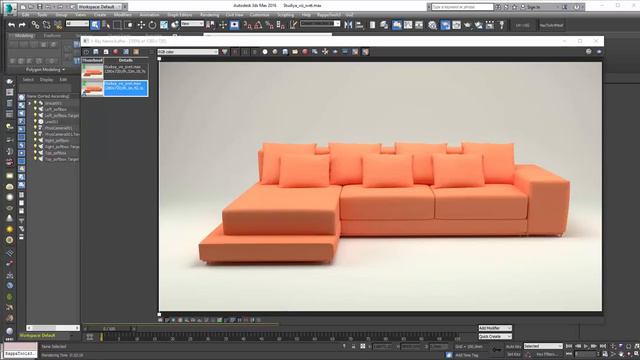Activate the Select and Link tool

[x=36, y=25]
